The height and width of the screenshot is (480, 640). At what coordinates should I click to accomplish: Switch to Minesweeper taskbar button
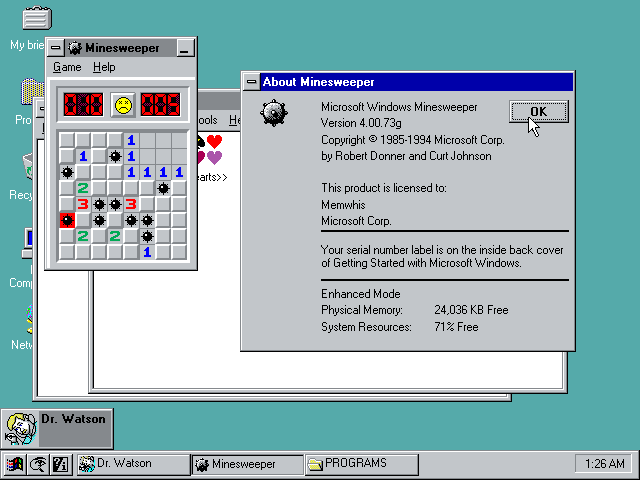248,464
